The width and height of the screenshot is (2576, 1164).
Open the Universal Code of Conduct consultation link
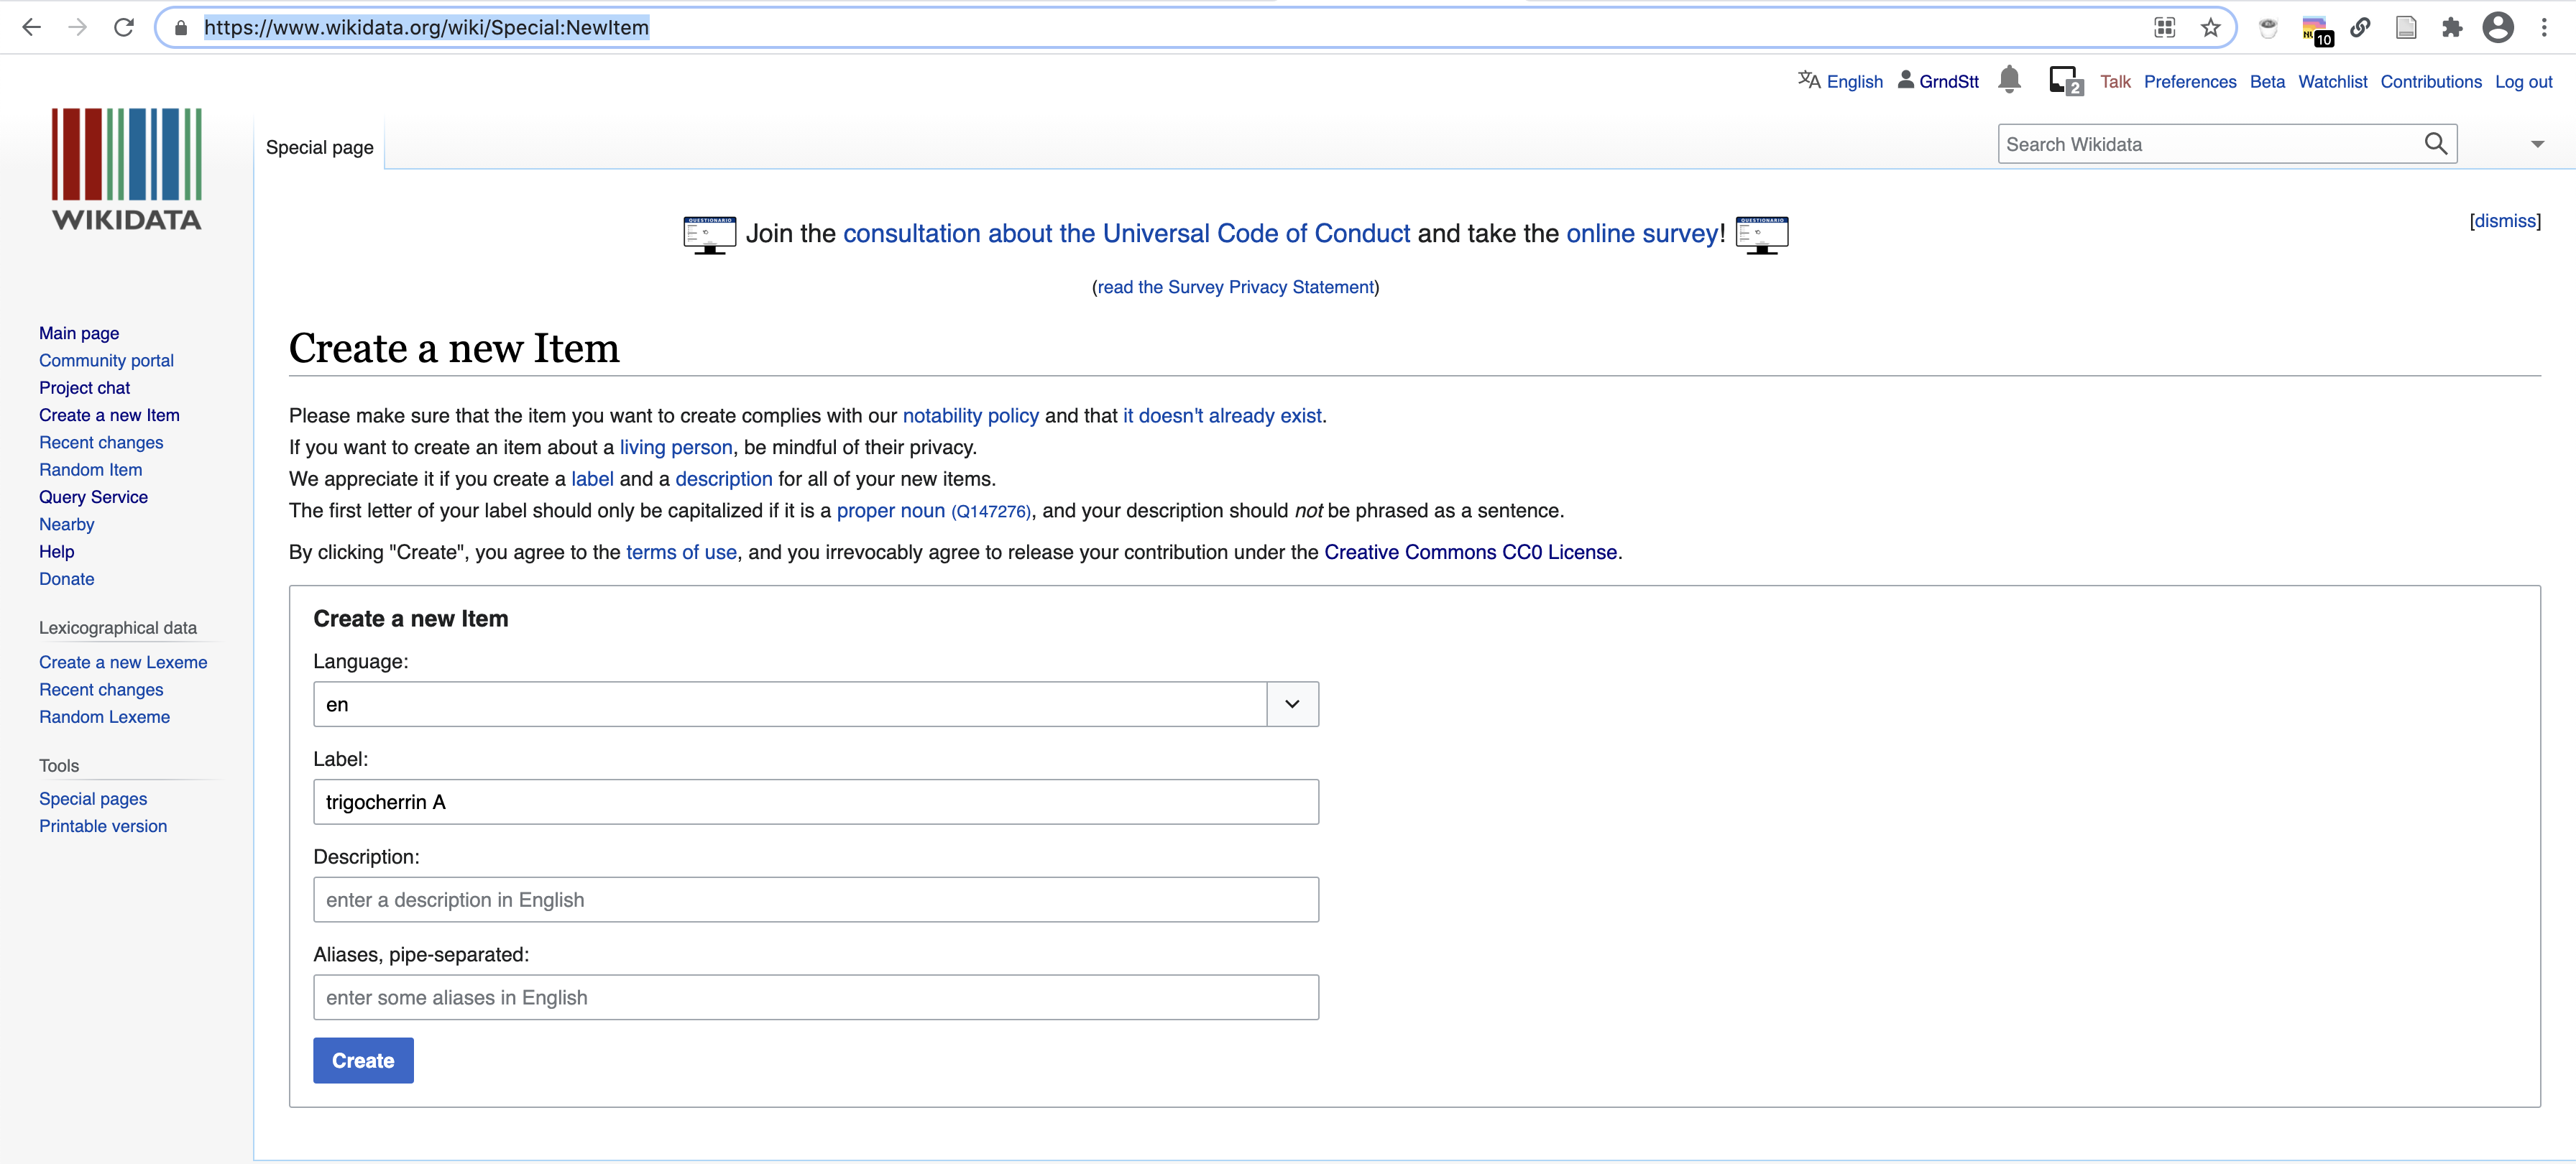[1126, 233]
